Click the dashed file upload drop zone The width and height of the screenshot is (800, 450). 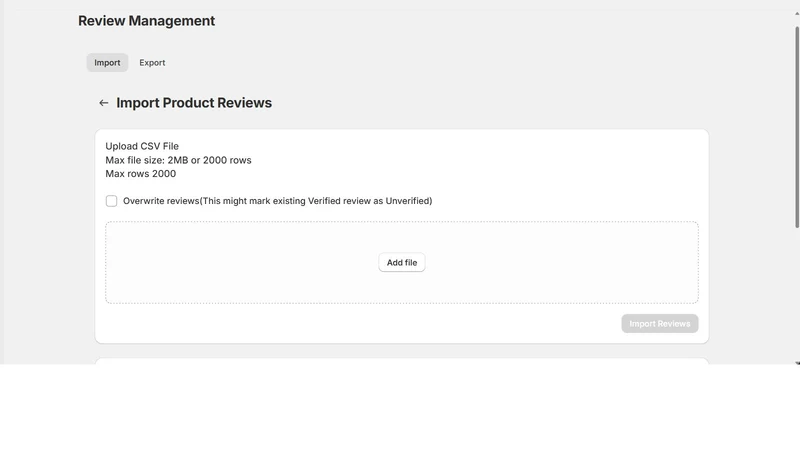[402, 263]
